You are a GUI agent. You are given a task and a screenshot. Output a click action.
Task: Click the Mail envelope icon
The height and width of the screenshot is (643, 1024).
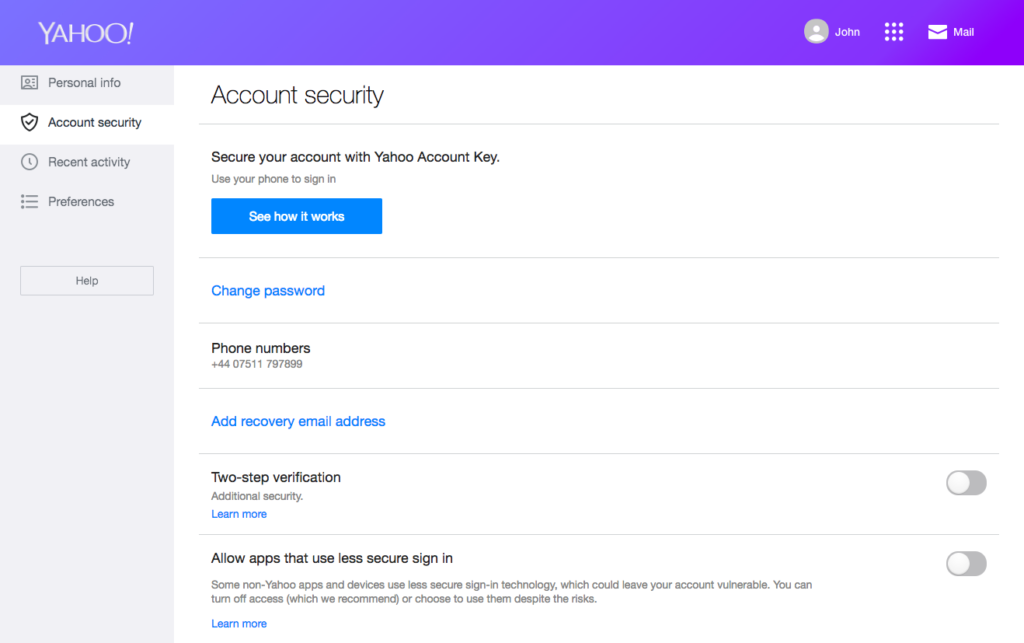pos(937,32)
